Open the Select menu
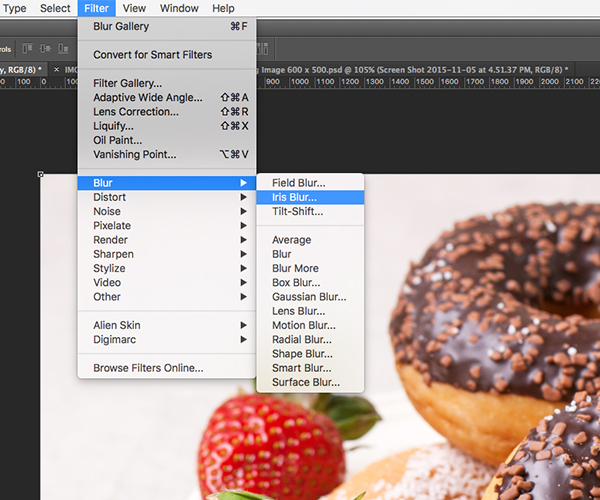Viewport: 600px width, 500px height. click(55, 8)
